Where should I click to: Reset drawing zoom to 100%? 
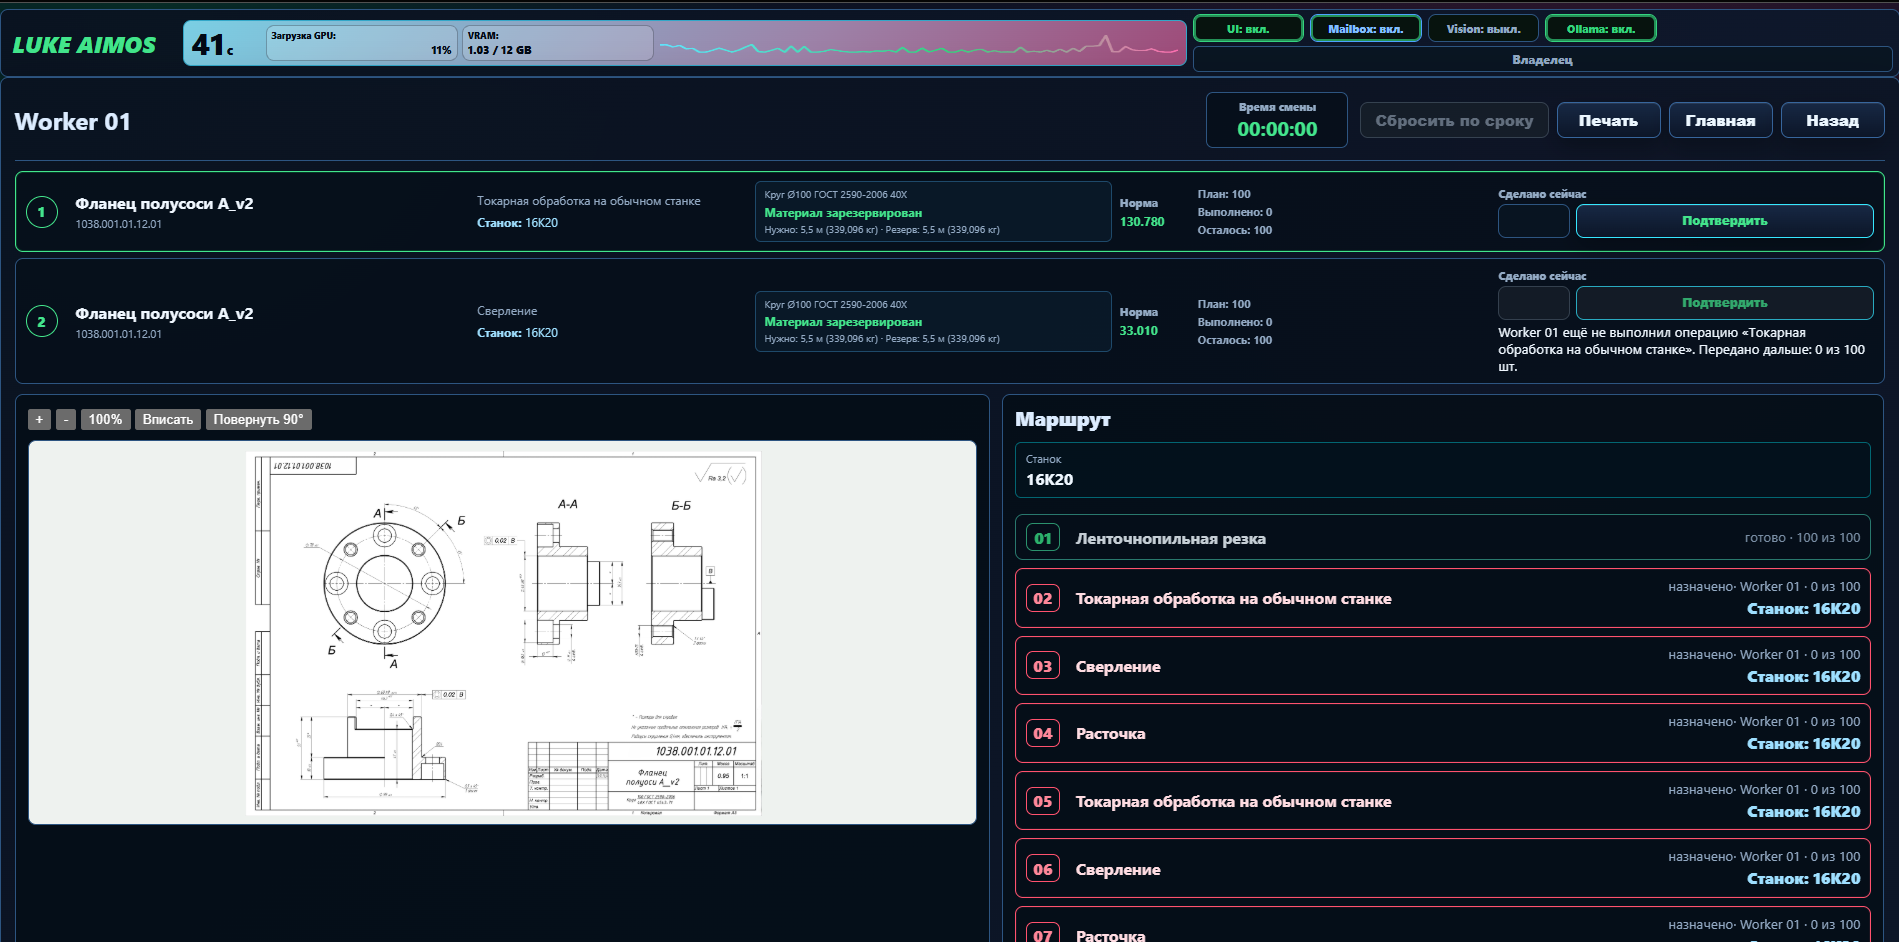coord(105,419)
